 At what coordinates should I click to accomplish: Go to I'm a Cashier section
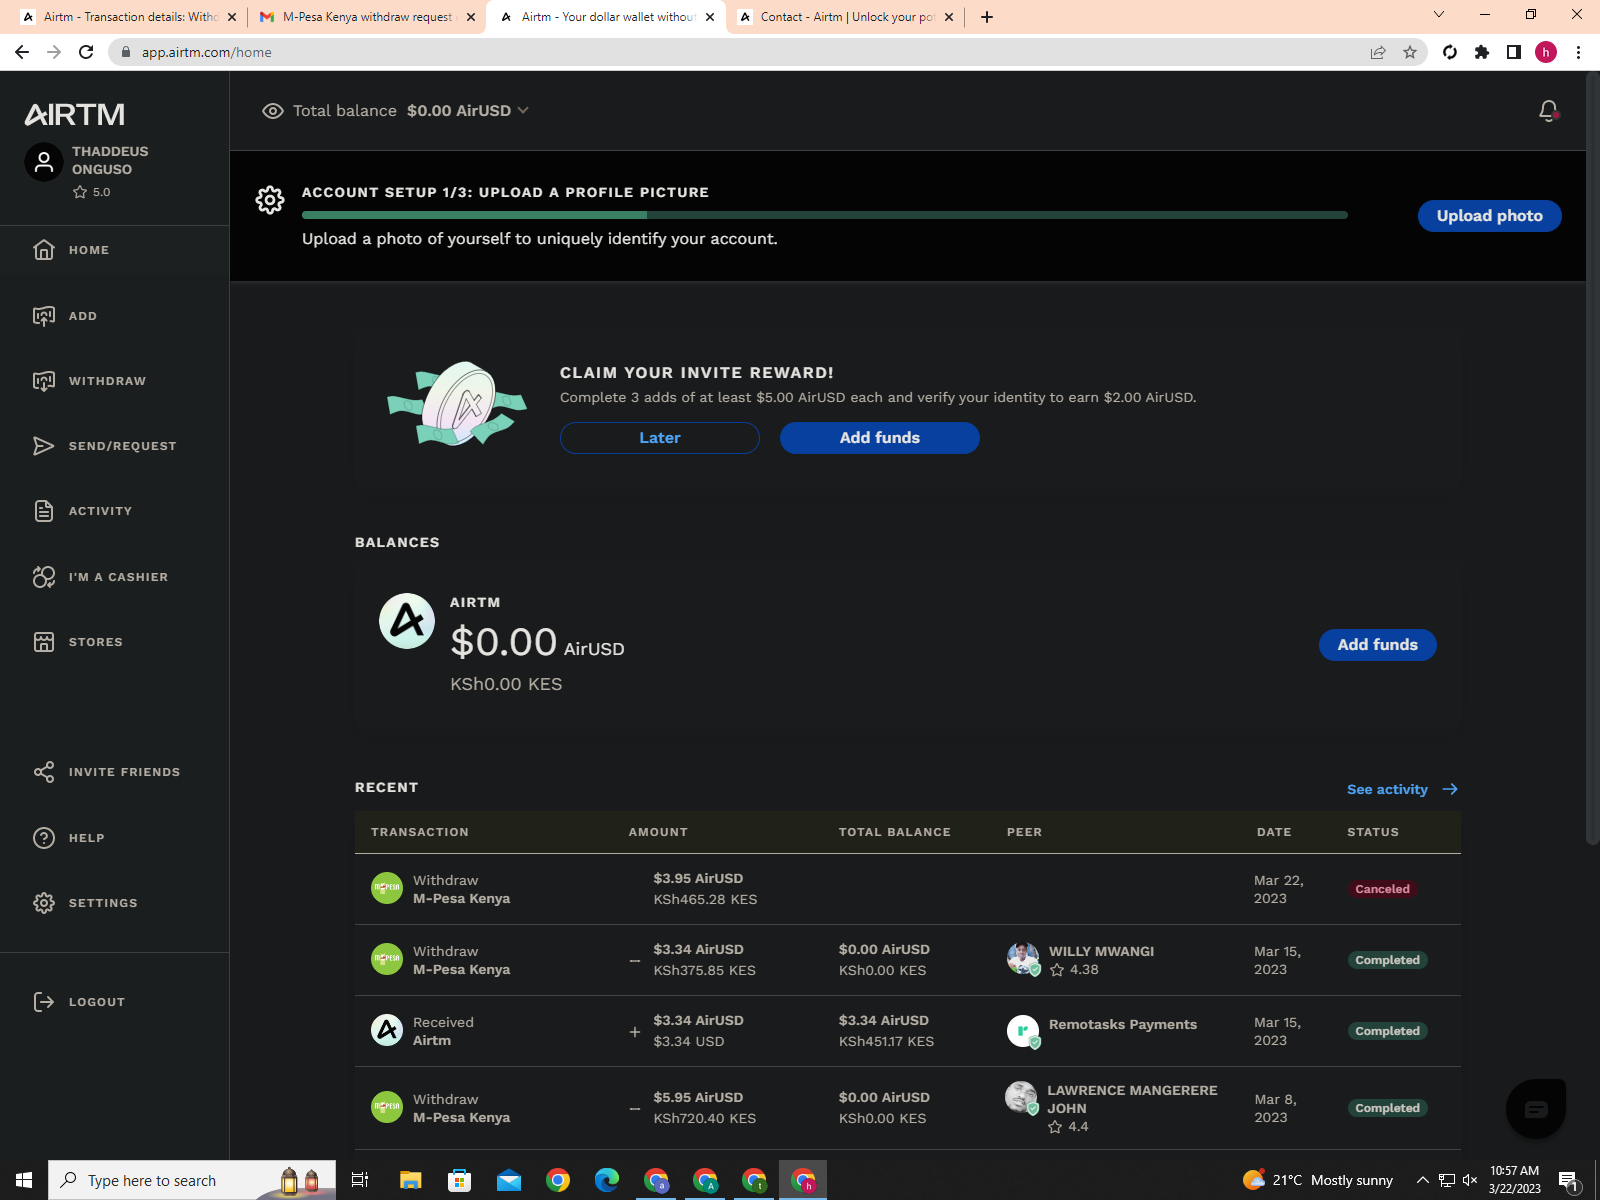coord(44,577)
